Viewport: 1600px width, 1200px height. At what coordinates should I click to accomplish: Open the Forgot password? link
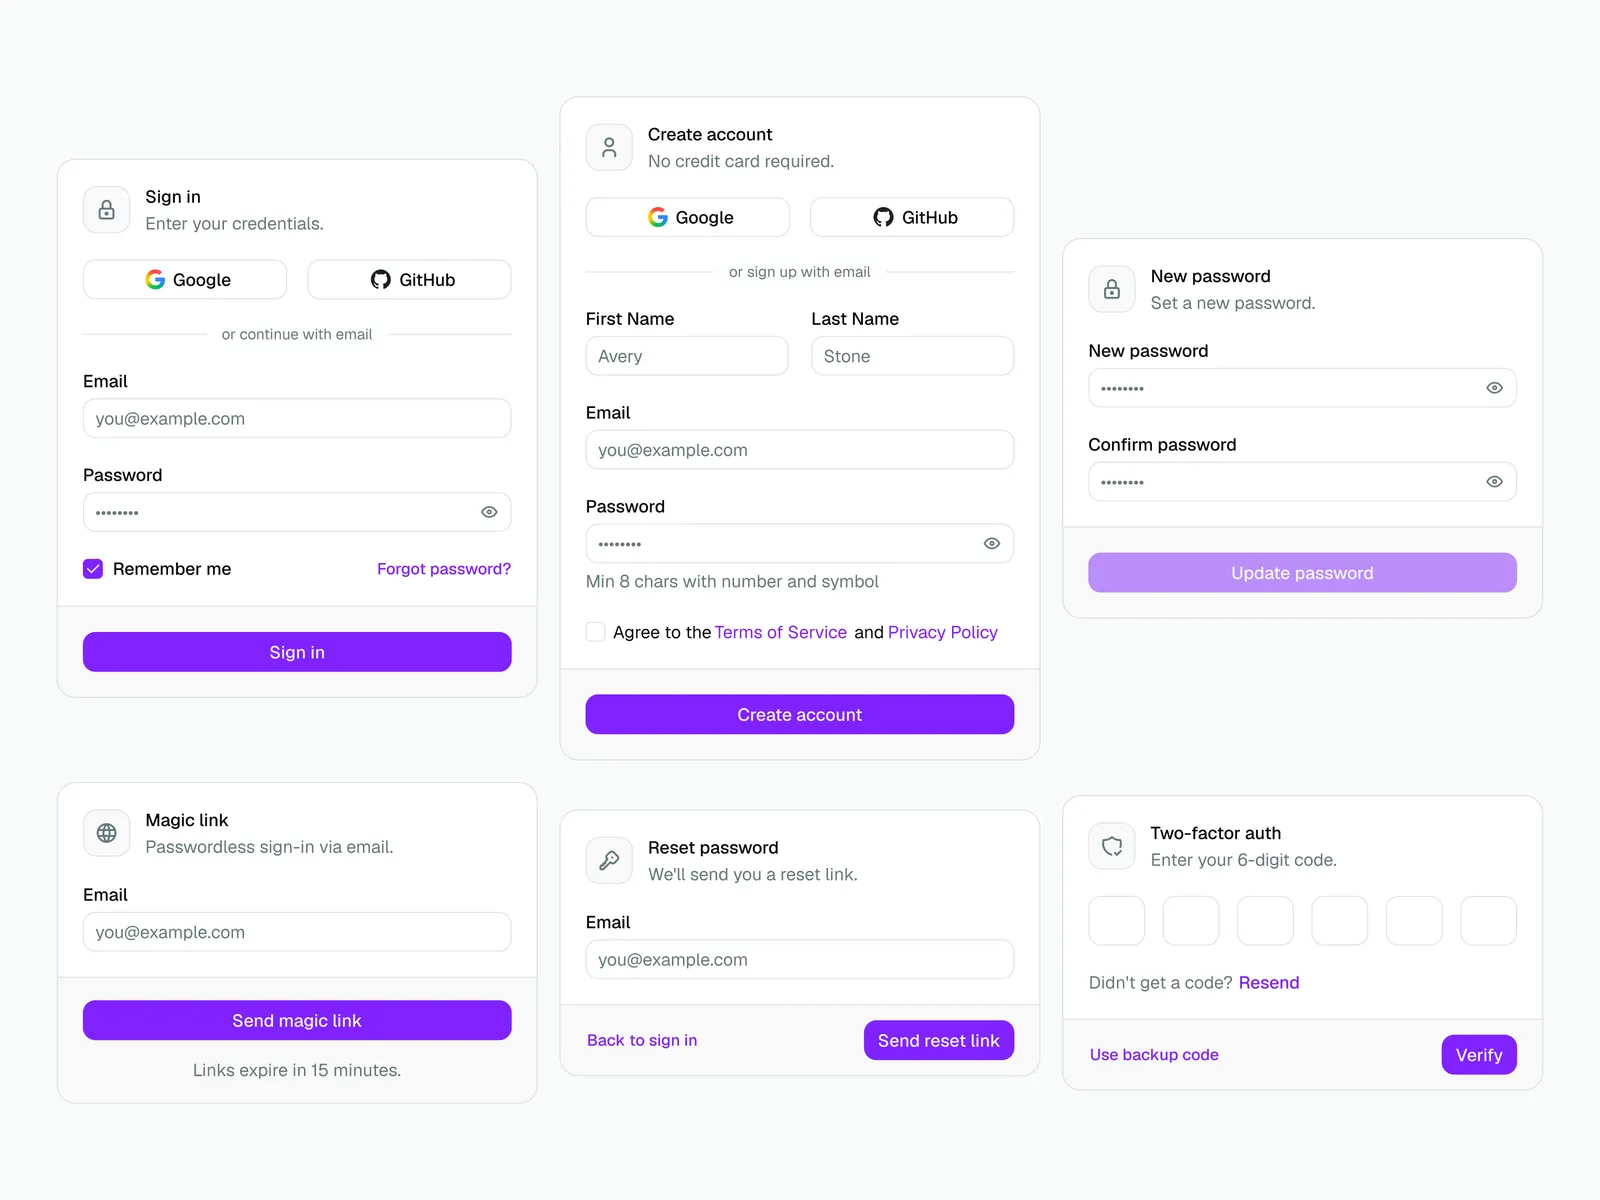443,569
